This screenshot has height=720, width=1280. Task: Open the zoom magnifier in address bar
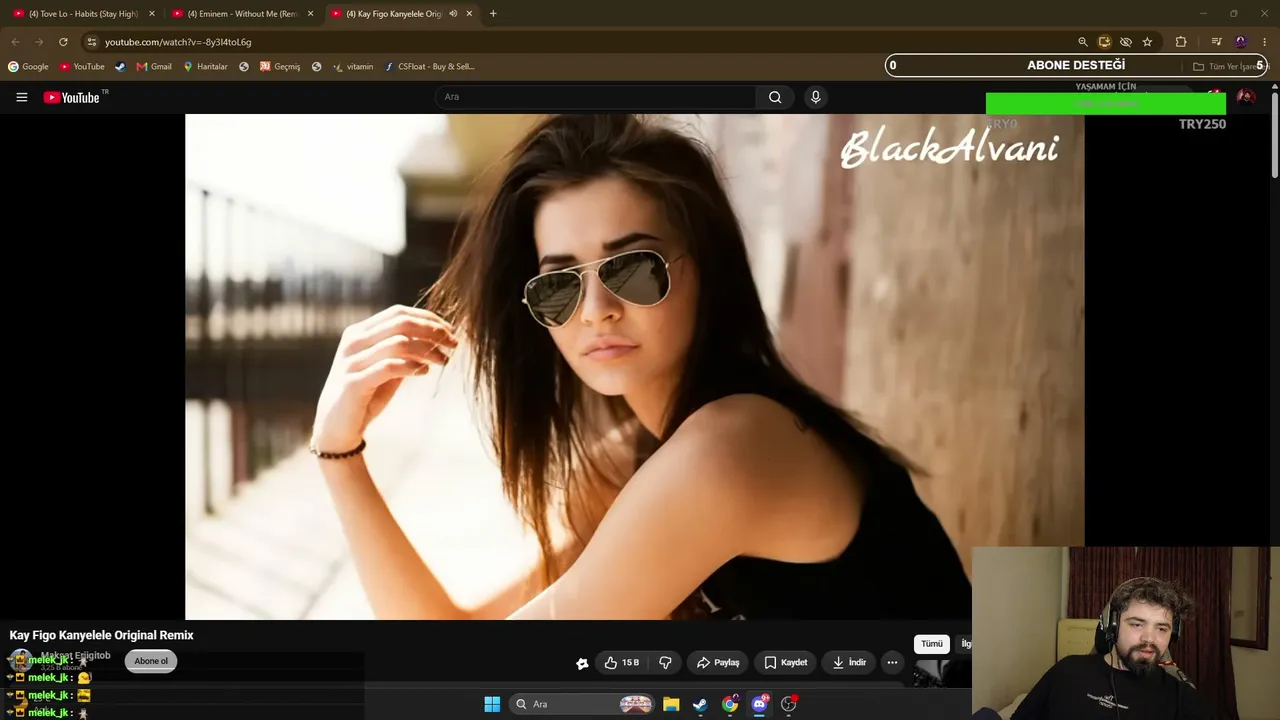(1083, 42)
